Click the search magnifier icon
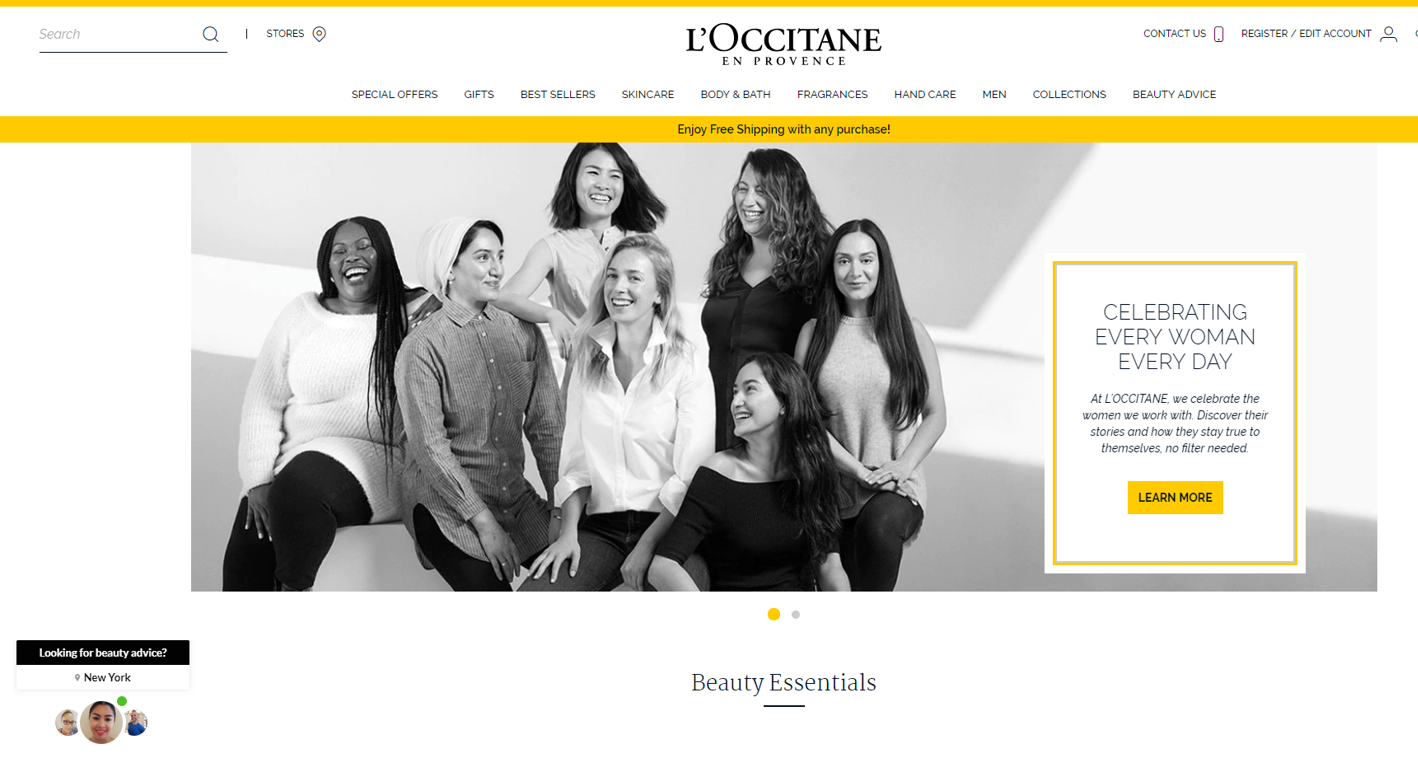 (x=210, y=34)
